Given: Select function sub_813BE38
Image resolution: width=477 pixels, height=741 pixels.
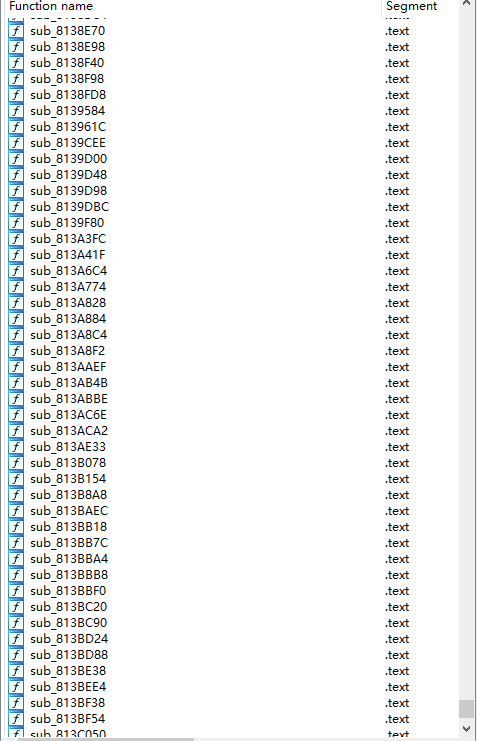Looking at the screenshot, I should tap(68, 671).
